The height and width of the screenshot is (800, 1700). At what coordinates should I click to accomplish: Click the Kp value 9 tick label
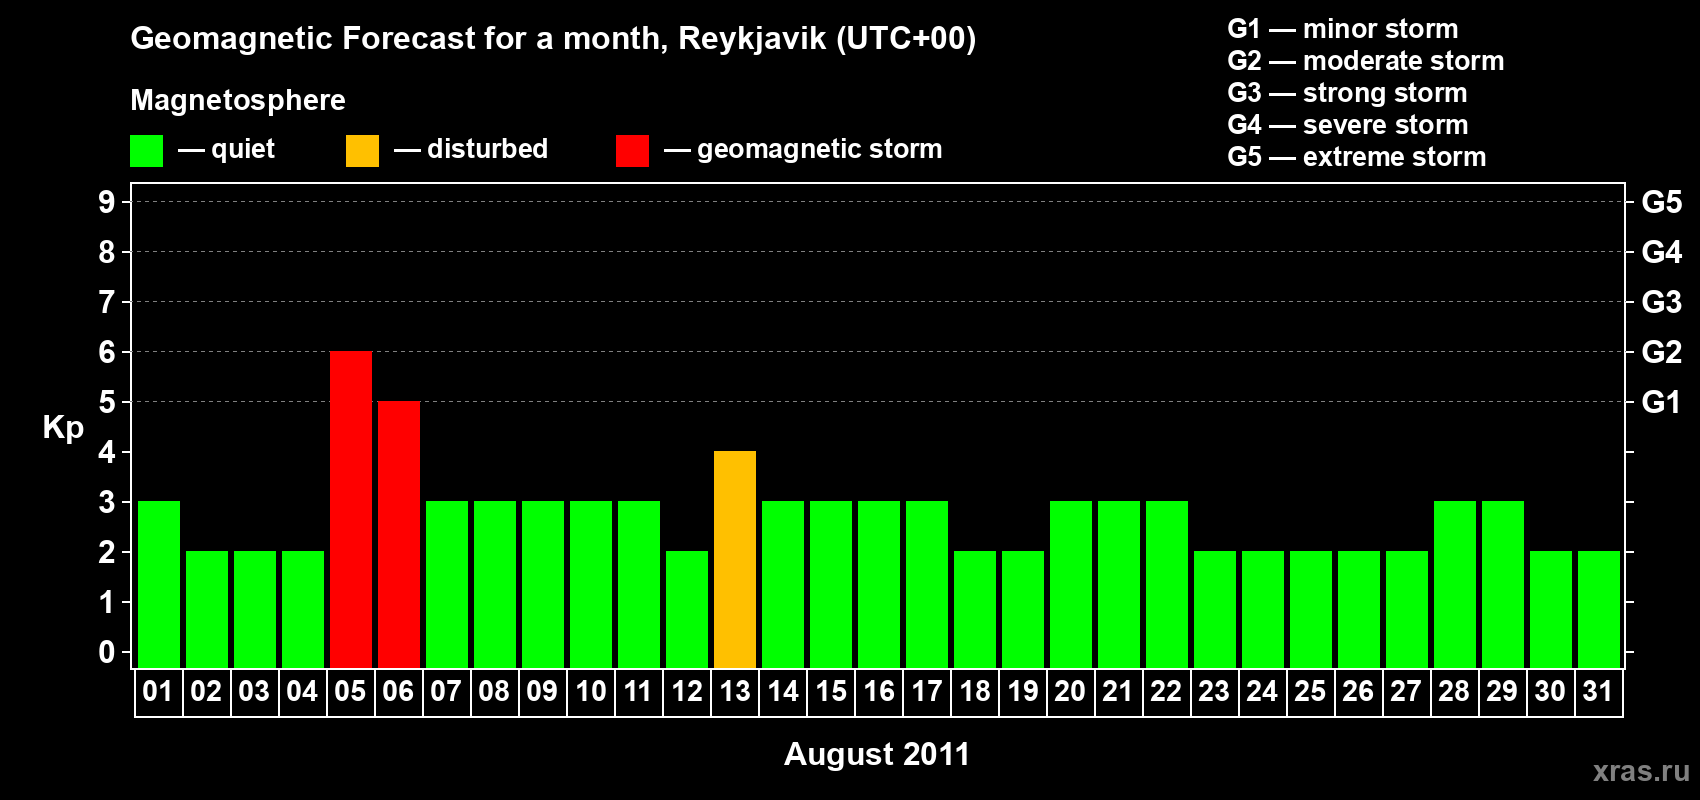pyautogui.click(x=107, y=202)
